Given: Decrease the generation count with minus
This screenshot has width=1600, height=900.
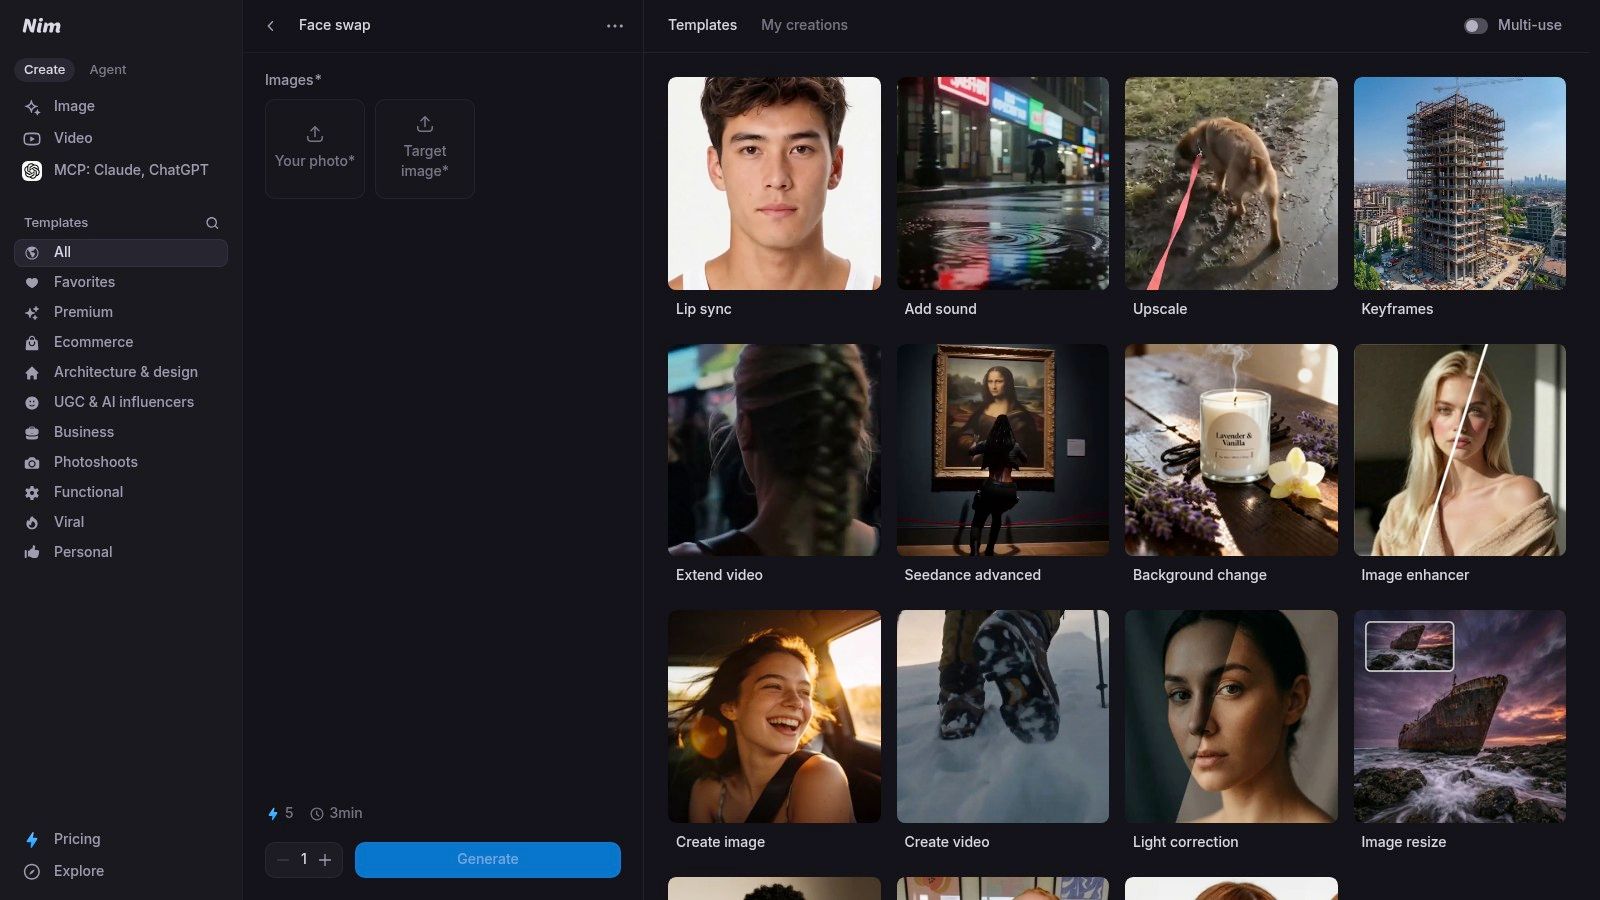Looking at the screenshot, I should click(x=283, y=860).
